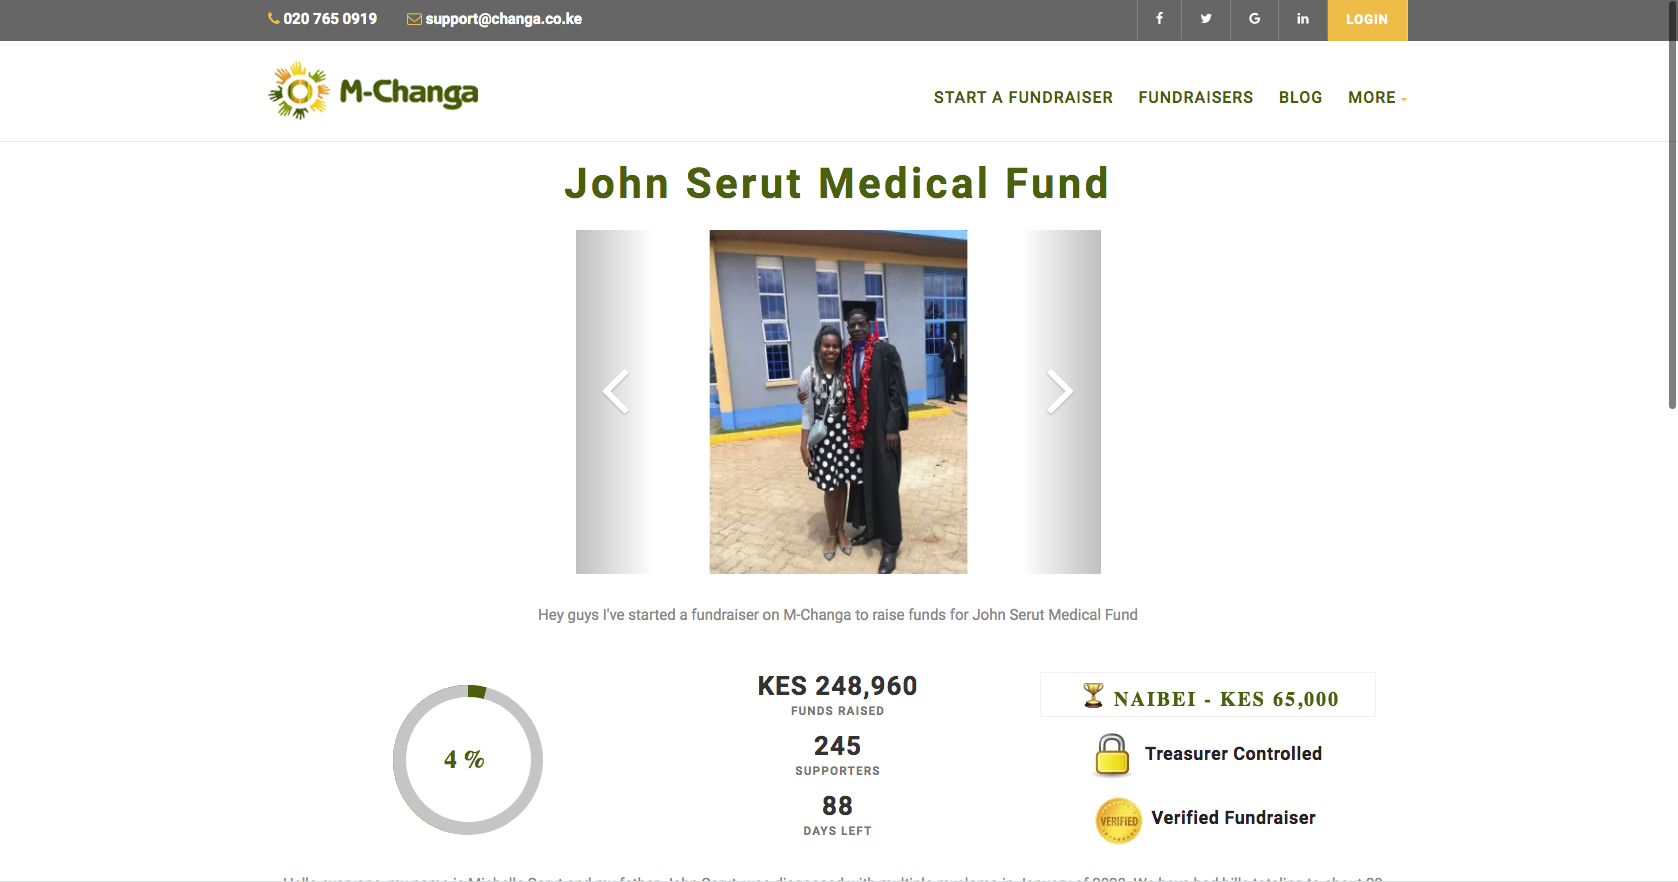The height and width of the screenshot is (882, 1678).
Task: Open the Twitter icon in top bar
Action: [x=1206, y=19]
